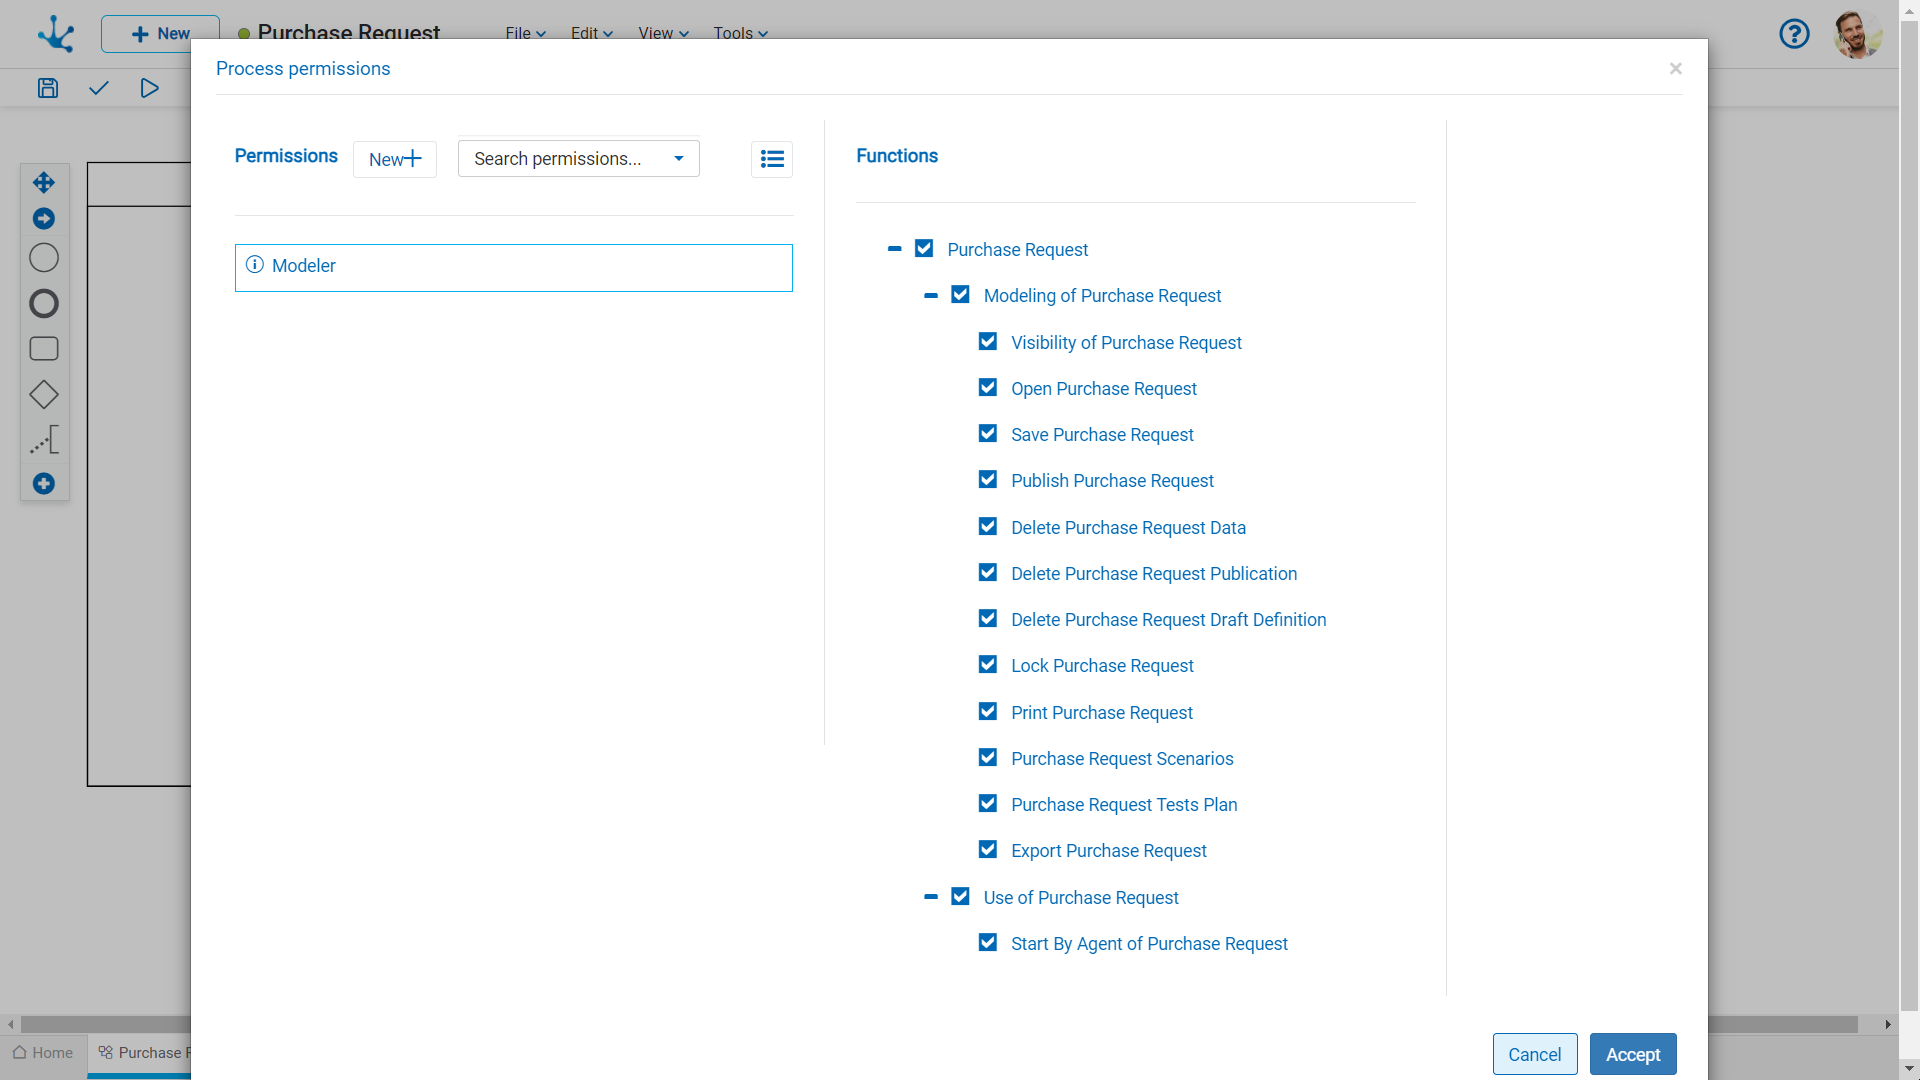1920x1080 pixels.
Task: Click the Cancel button
Action: pyautogui.click(x=1534, y=1054)
